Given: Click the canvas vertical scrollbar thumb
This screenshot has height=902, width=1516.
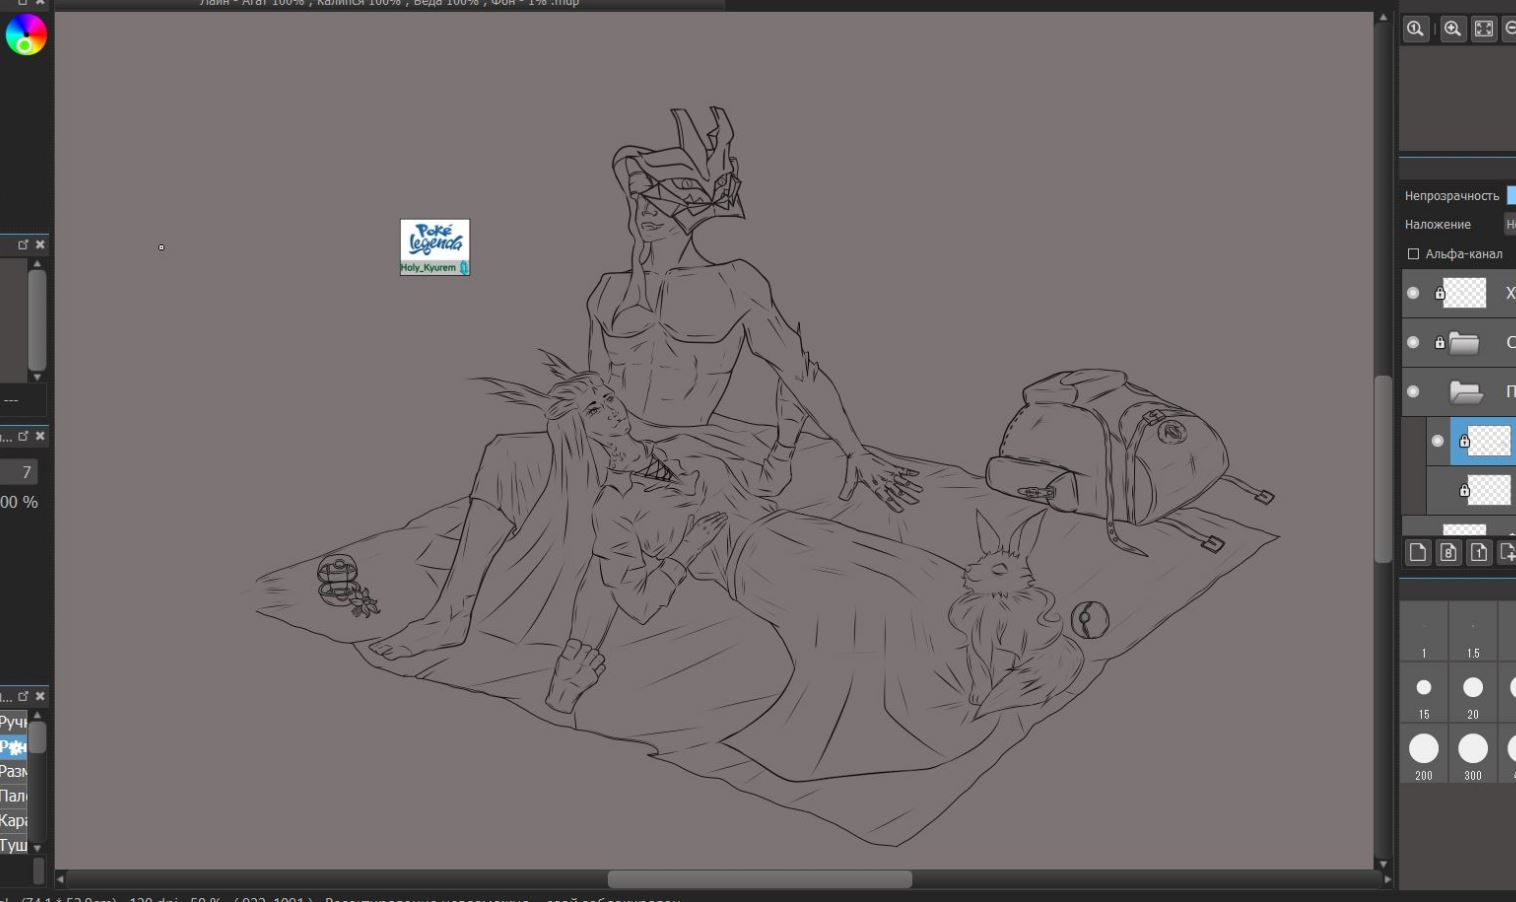Looking at the screenshot, I should pyautogui.click(x=1383, y=469).
